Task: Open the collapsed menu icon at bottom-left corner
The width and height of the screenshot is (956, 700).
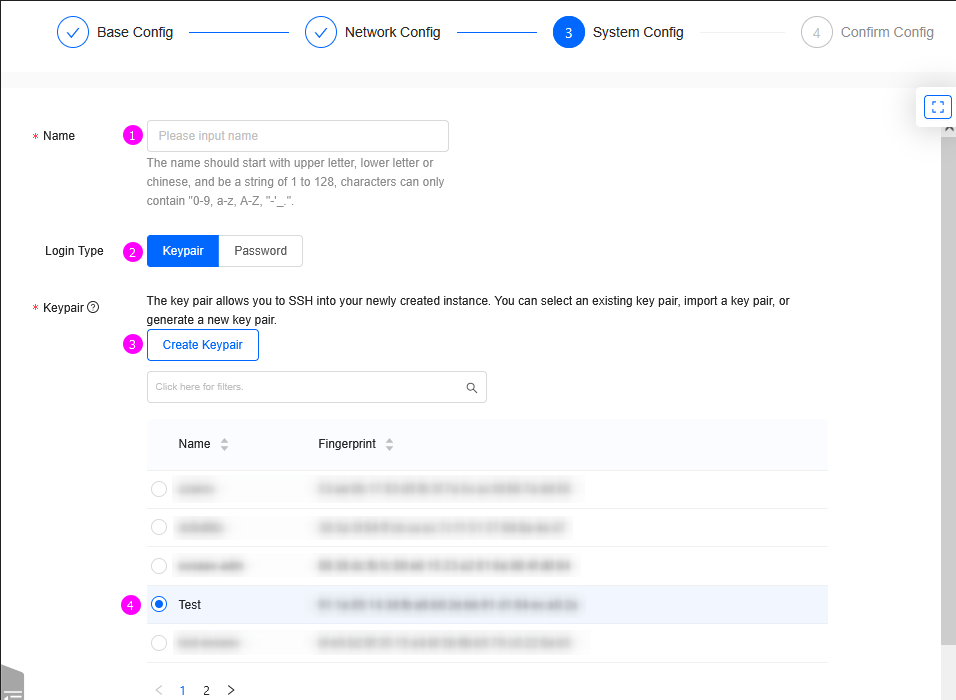Action: click(12, 685)
